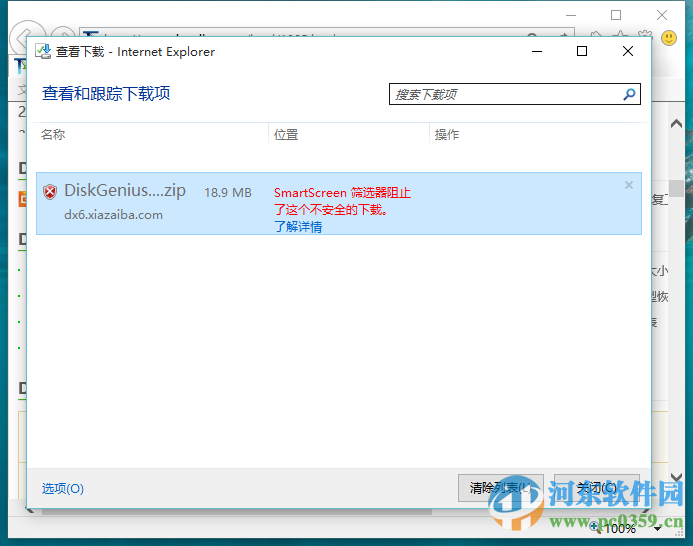Click the blocked-download shield icon for DiskGenius
Image resolution: width=693 pixels, height=546 pixels.
pyautogui.click(x=50, y=192)
